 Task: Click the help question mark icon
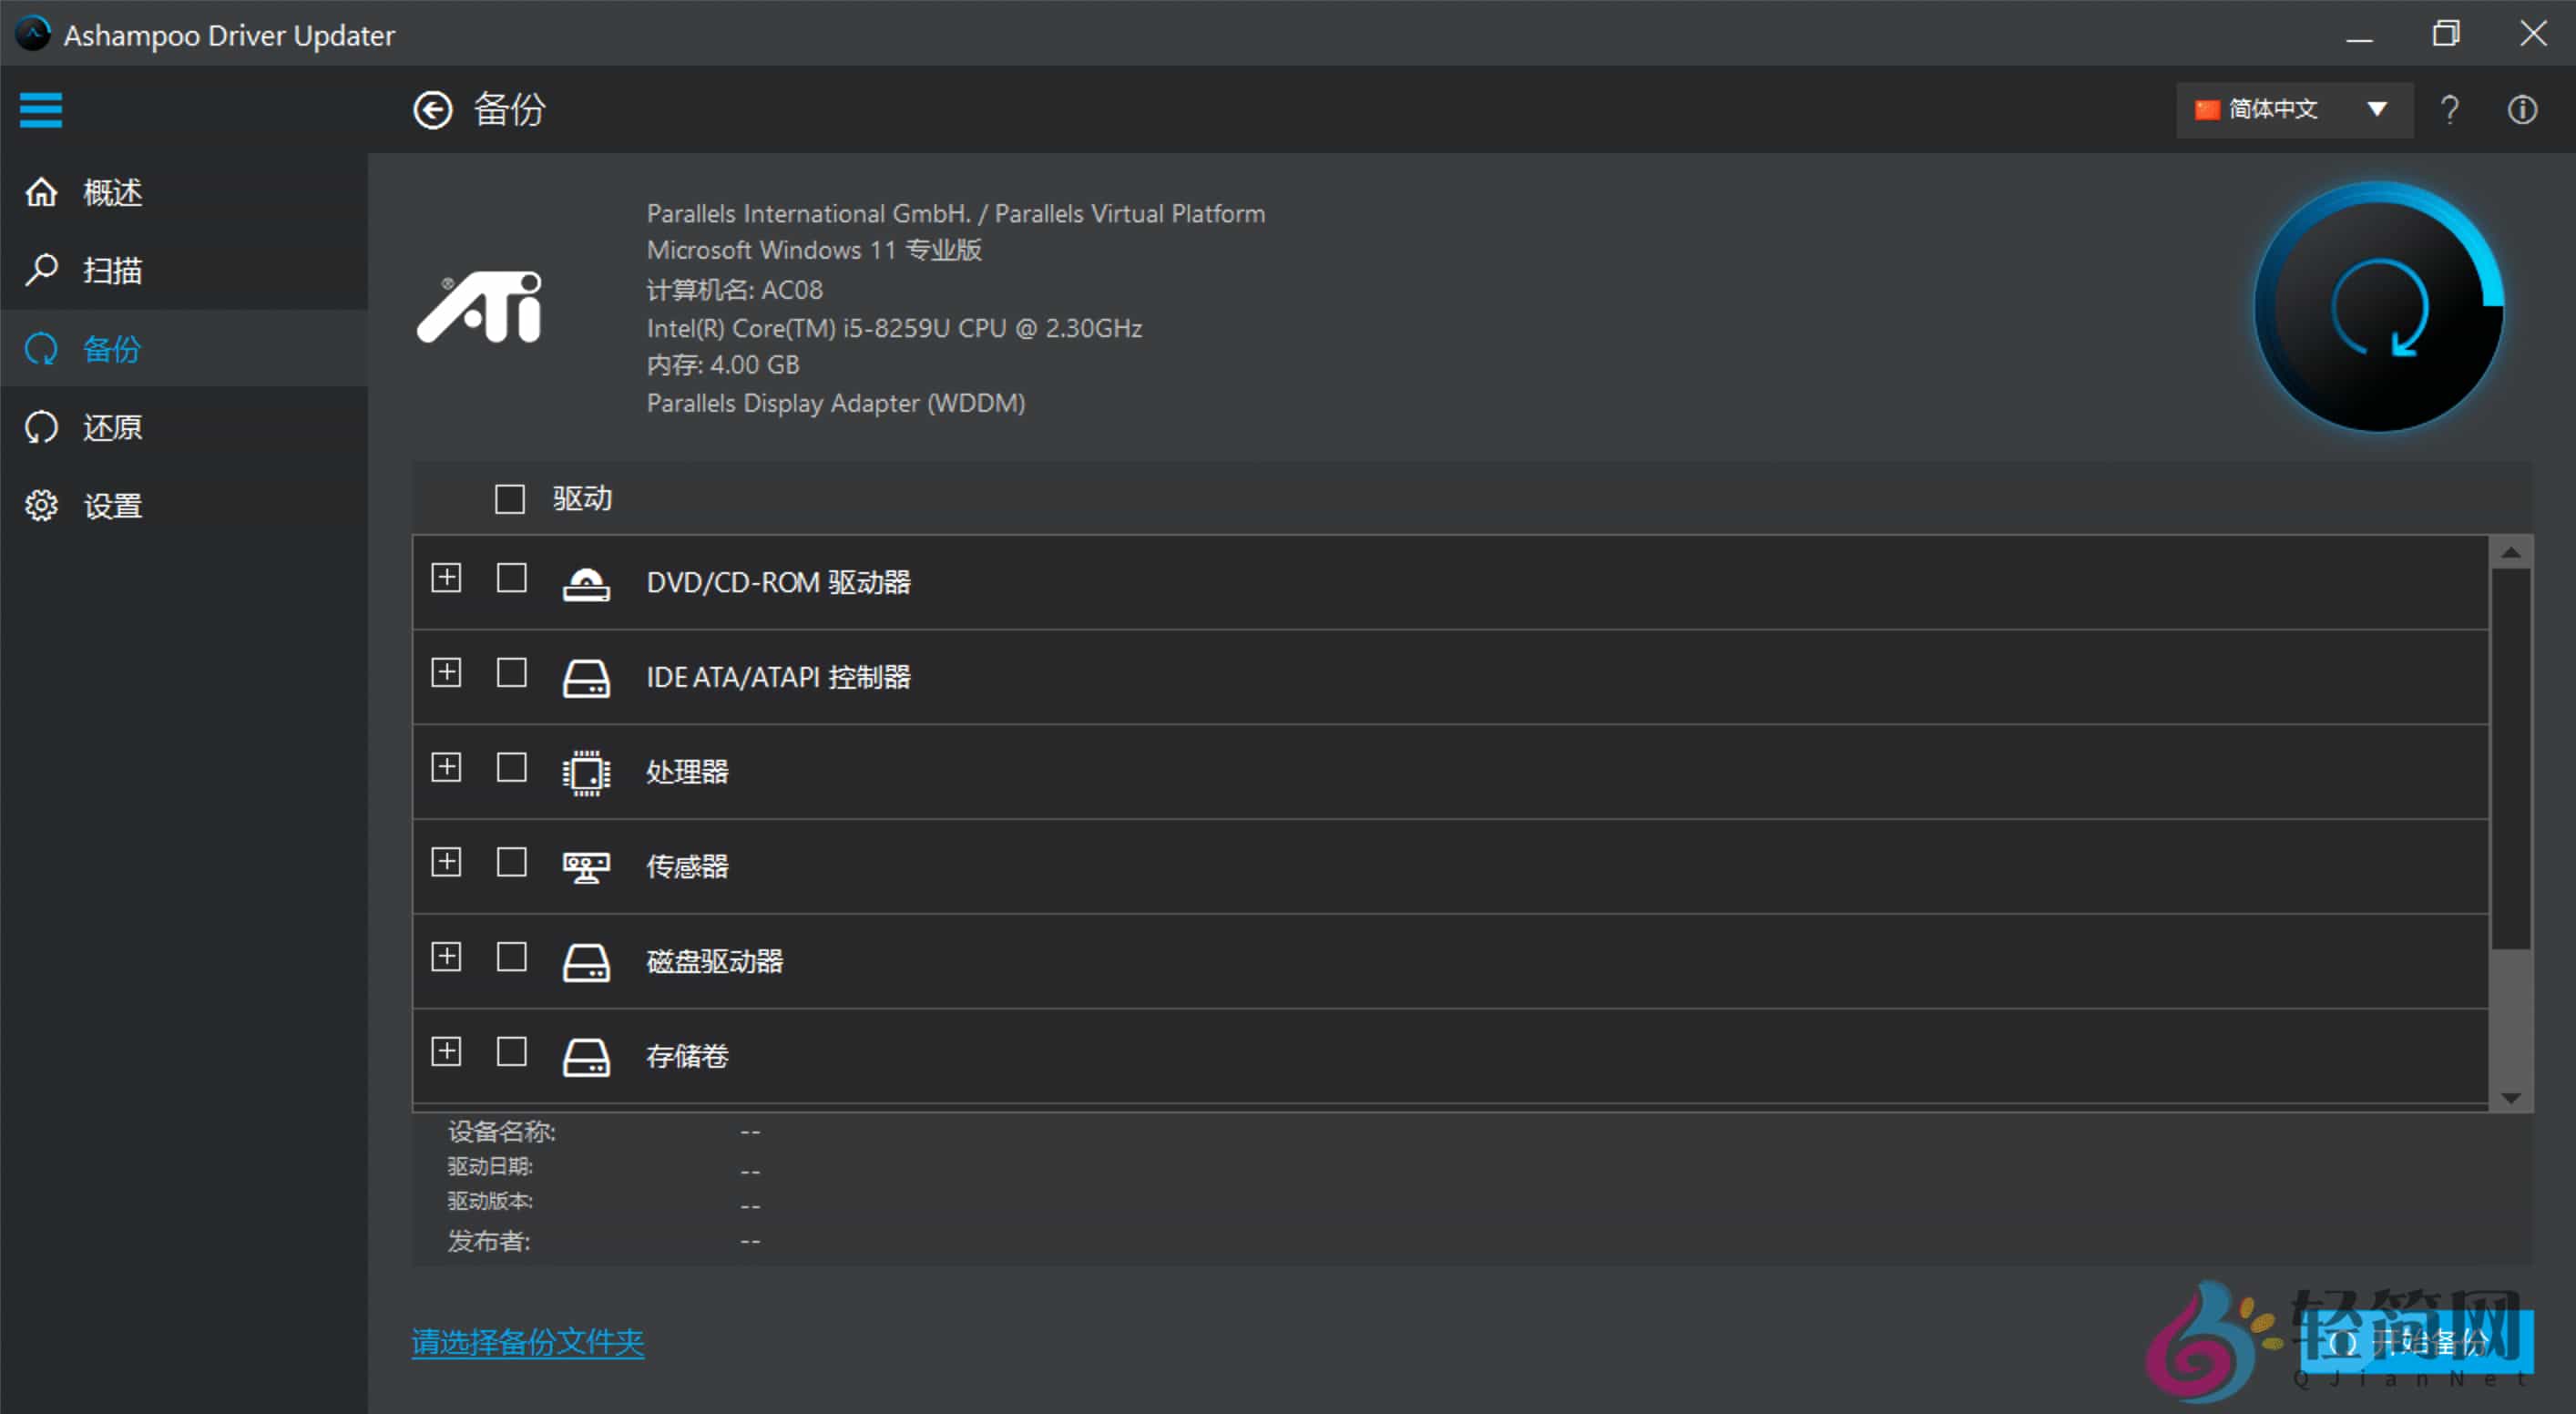click(2449, 109)
